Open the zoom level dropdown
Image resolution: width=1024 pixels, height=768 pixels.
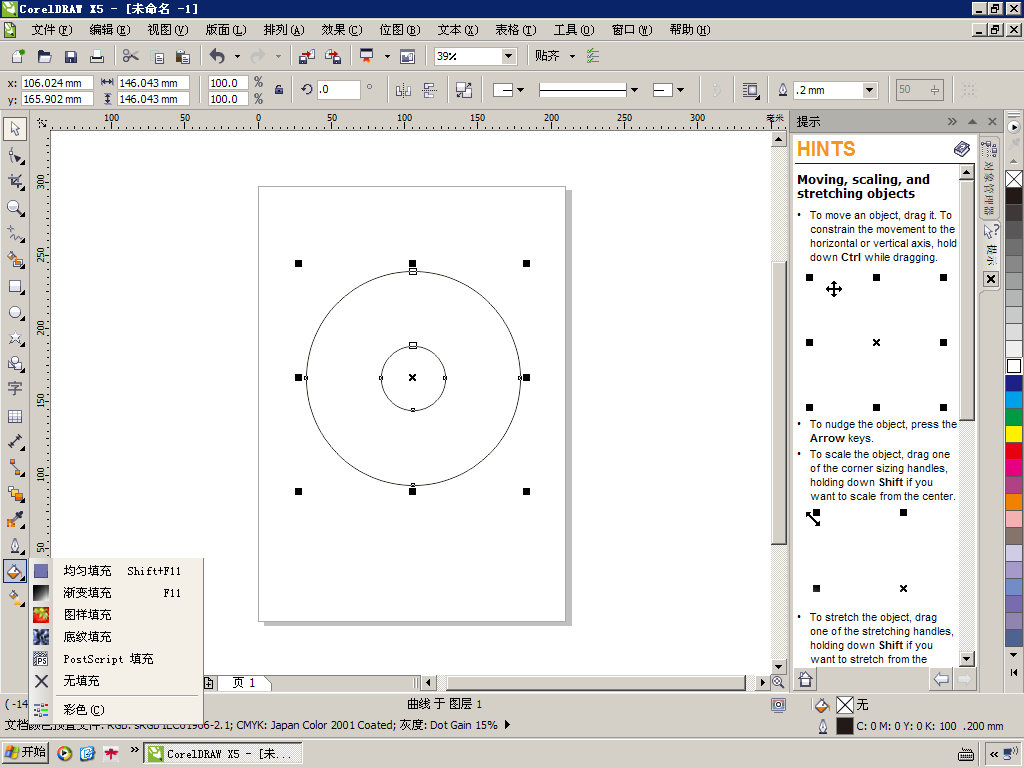click(508, 56)
